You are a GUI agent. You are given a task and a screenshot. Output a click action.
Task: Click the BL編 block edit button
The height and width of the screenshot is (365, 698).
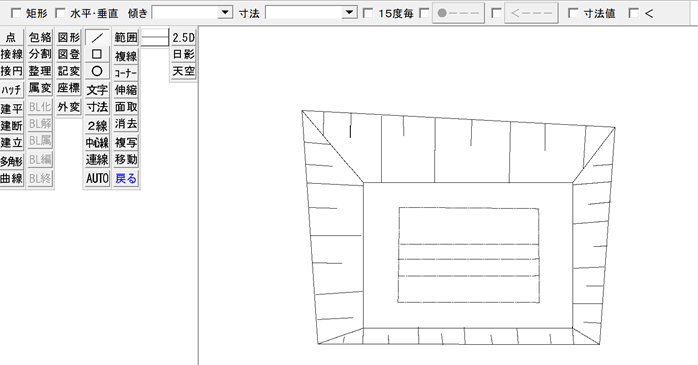tap(40, 159)
